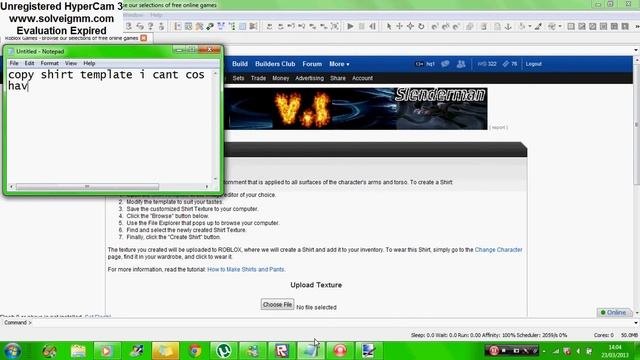
Task: Click inside the Notepad text area
Action: tap(109, 127)
